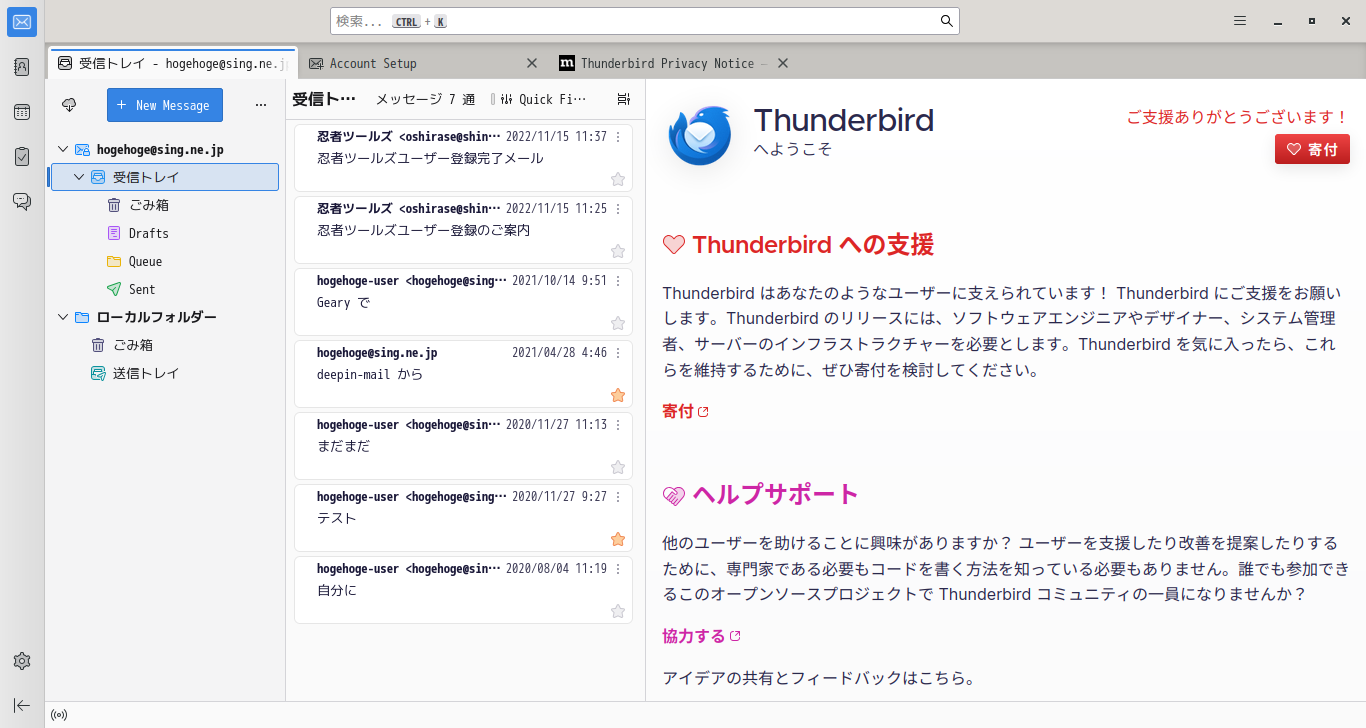Open the Chat space

coord(22,202)
